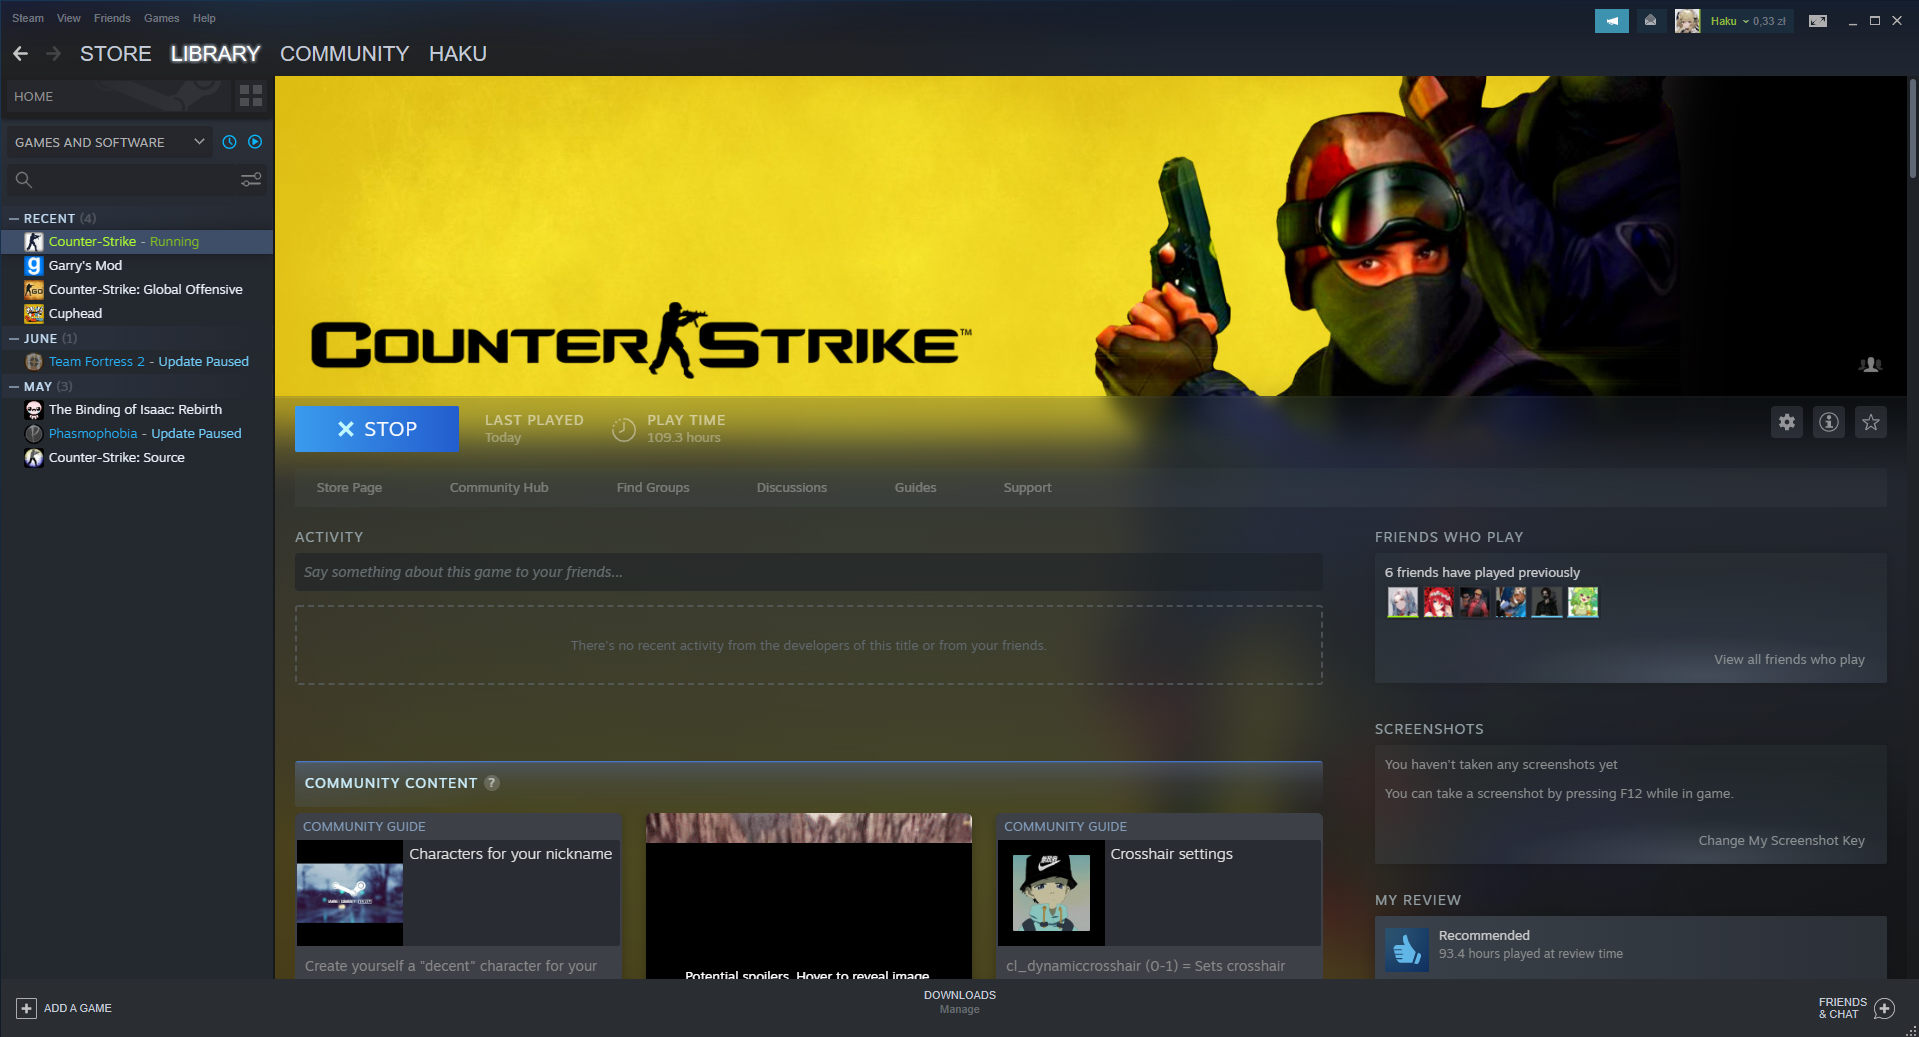This screenshot has width=1919, height=1037.
Task: Click the back navigation arrow
Action: (x=20, y=54)
